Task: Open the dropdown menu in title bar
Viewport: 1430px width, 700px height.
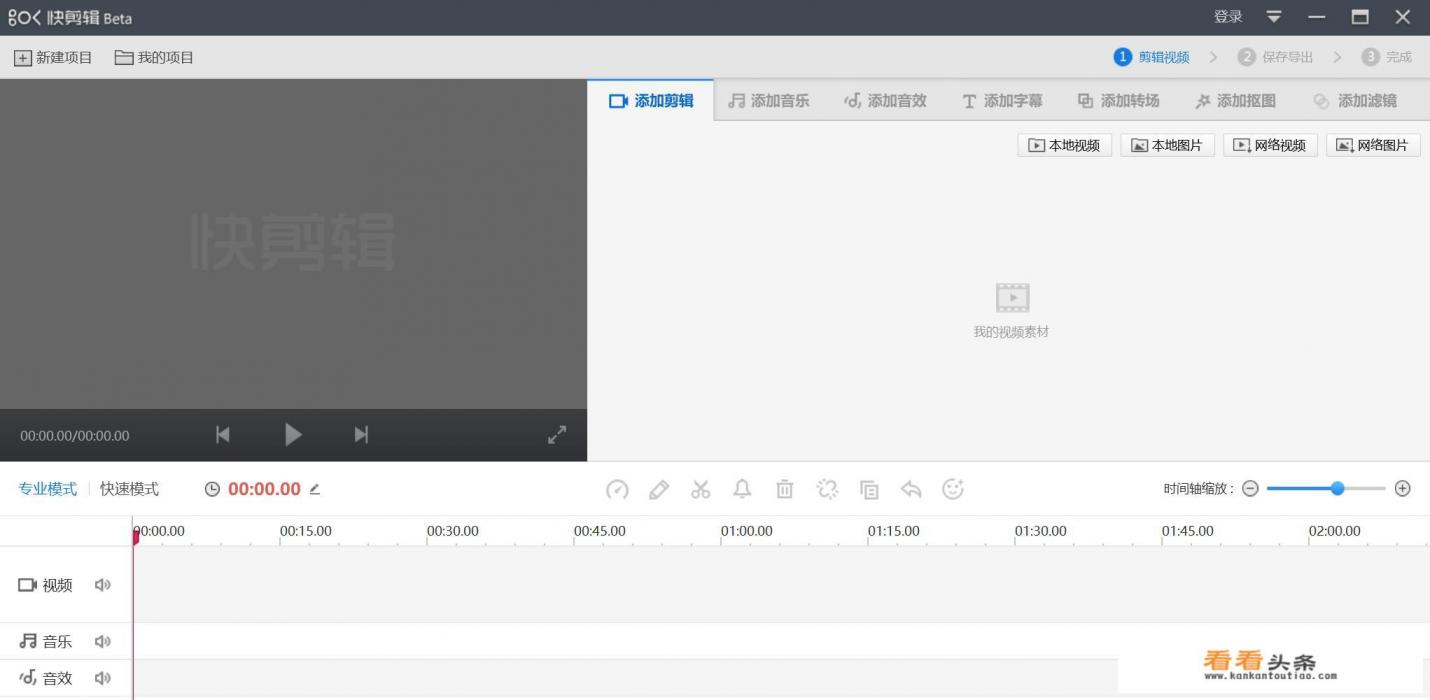Action: pyautogui.click(x=1274, y=17)
